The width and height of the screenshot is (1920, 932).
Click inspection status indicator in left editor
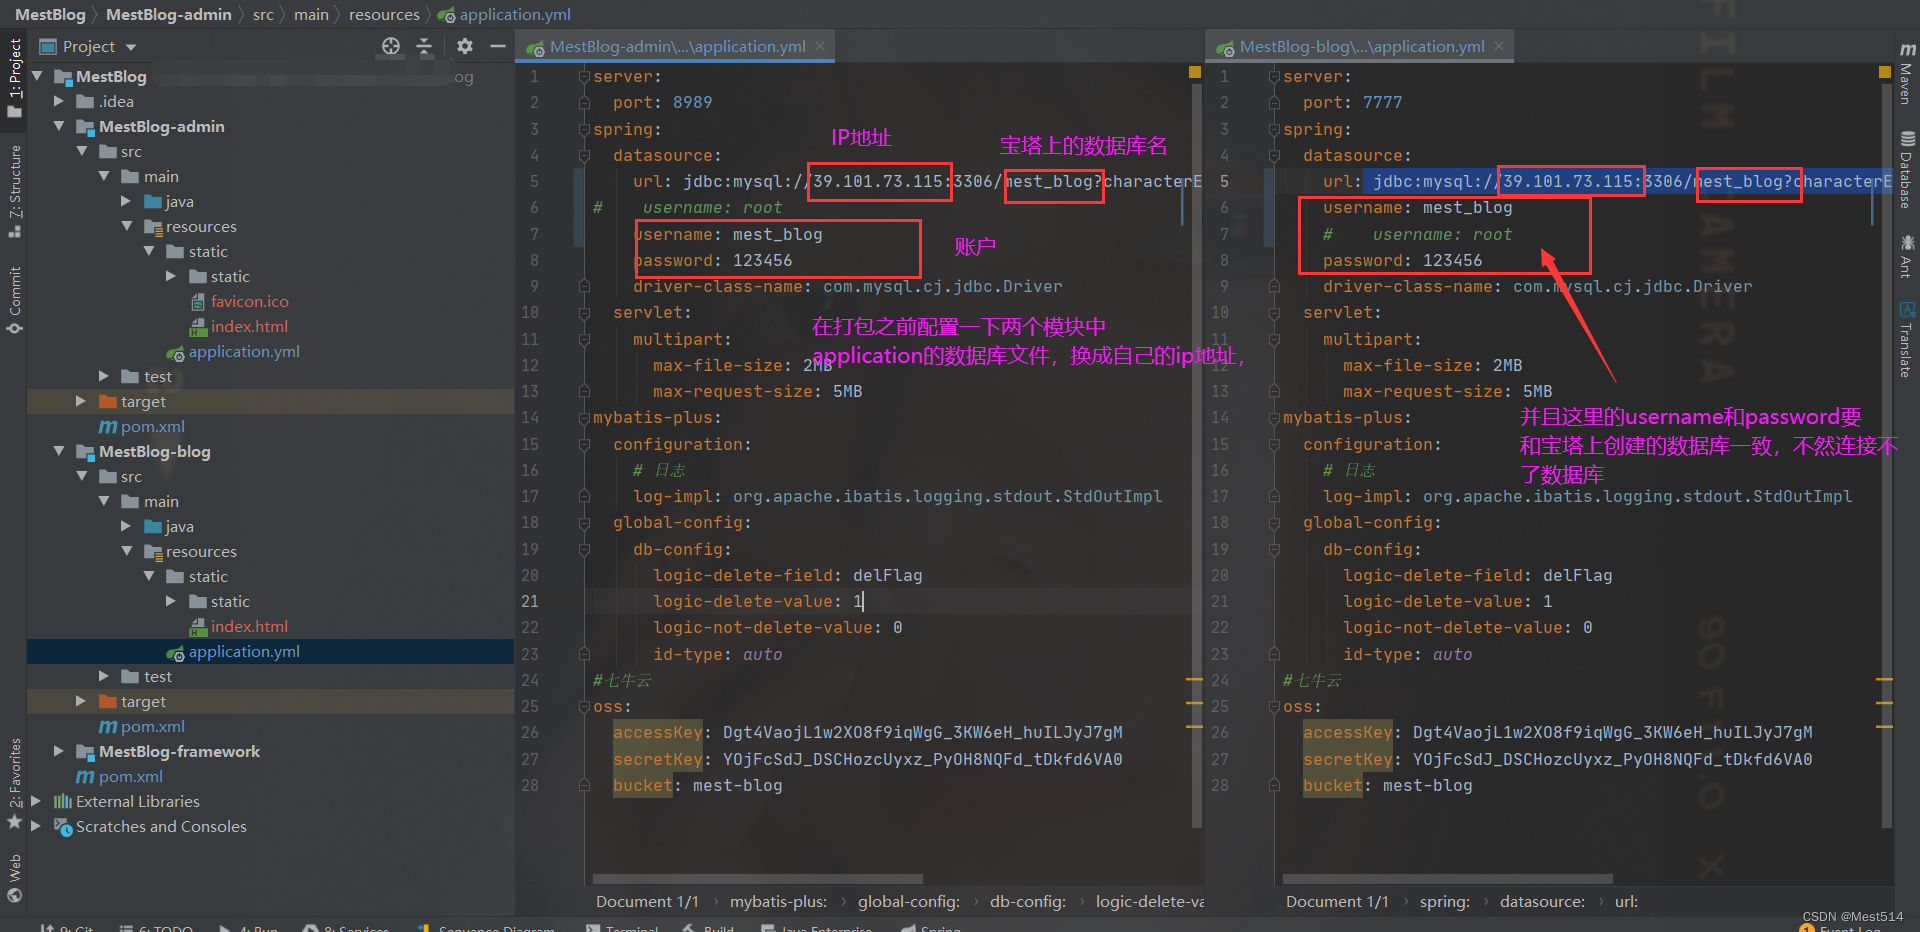pos(1194,72)
